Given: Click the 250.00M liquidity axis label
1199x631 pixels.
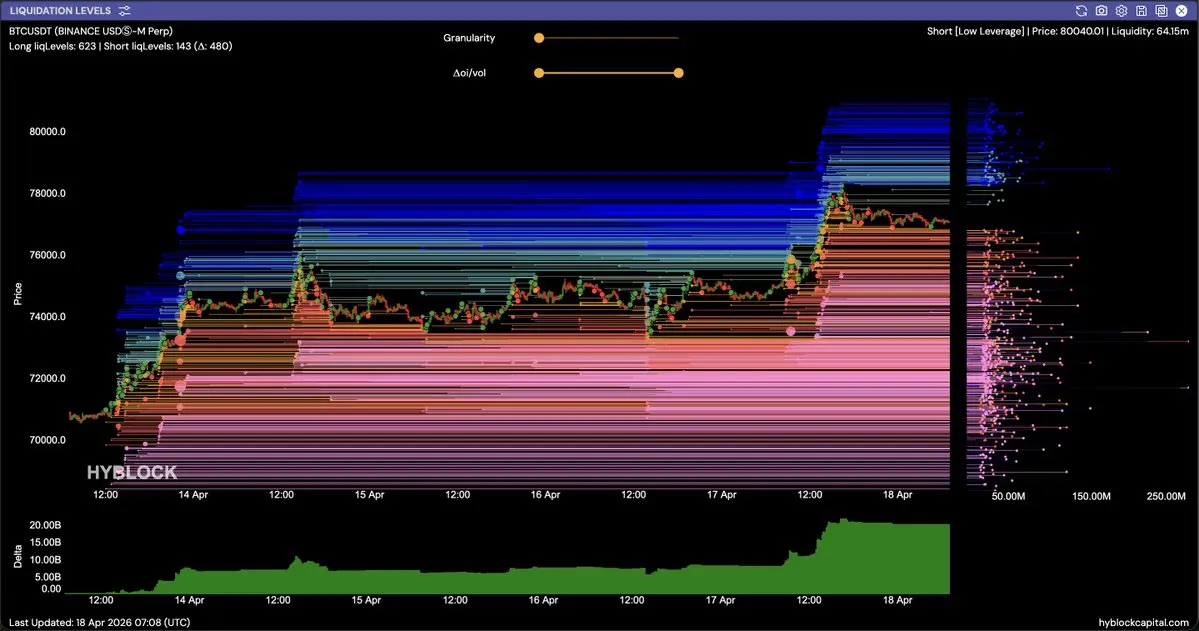Looking at the screenshot, I should point(1166,496).
